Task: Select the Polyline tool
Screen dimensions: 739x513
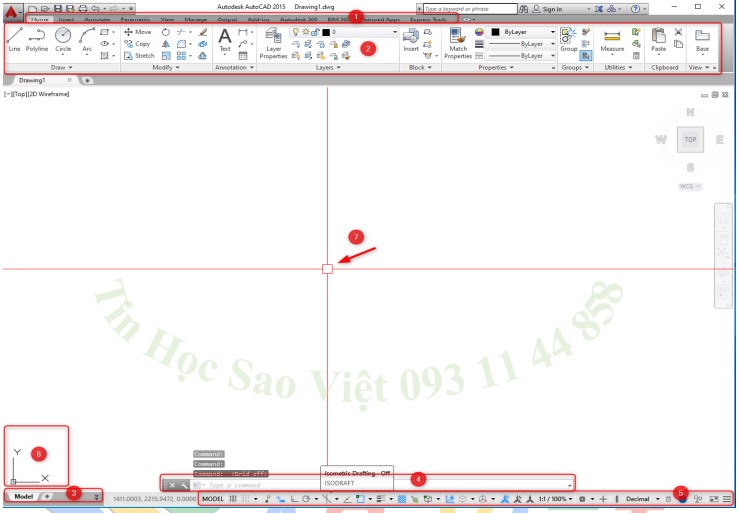Action: coord(37,39)
